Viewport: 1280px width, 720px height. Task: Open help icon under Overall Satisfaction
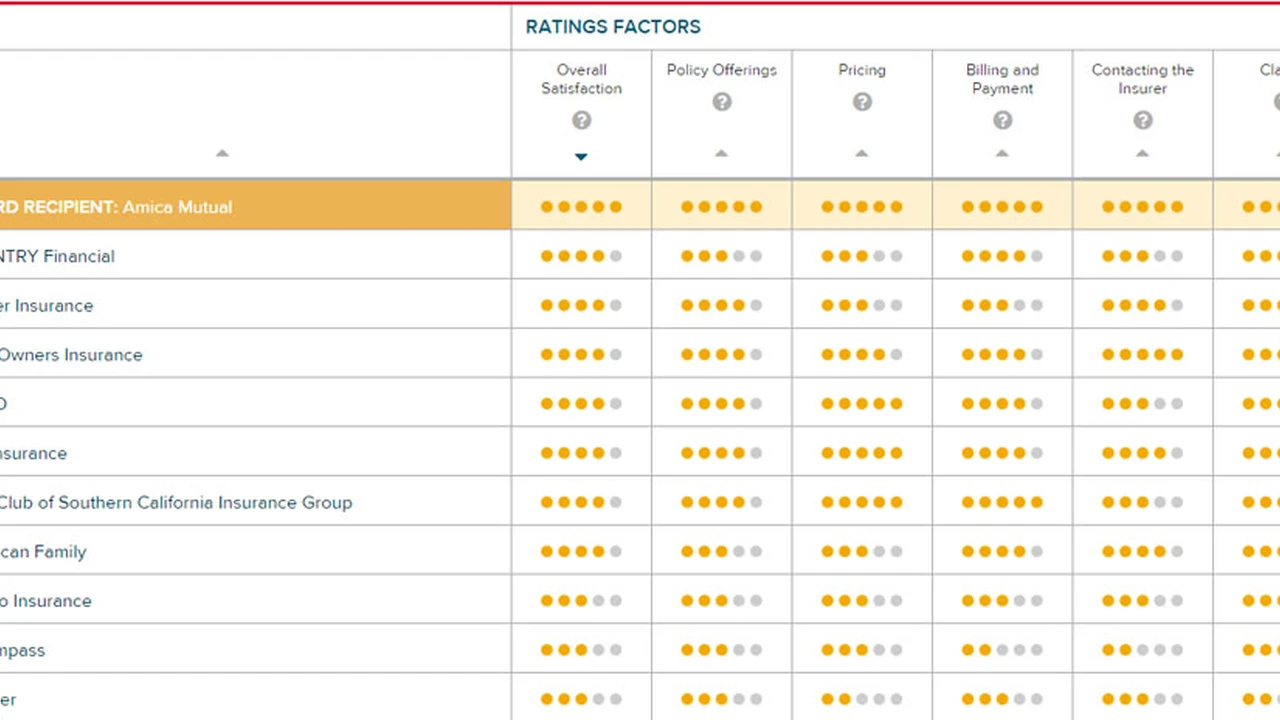pos(581,120)
